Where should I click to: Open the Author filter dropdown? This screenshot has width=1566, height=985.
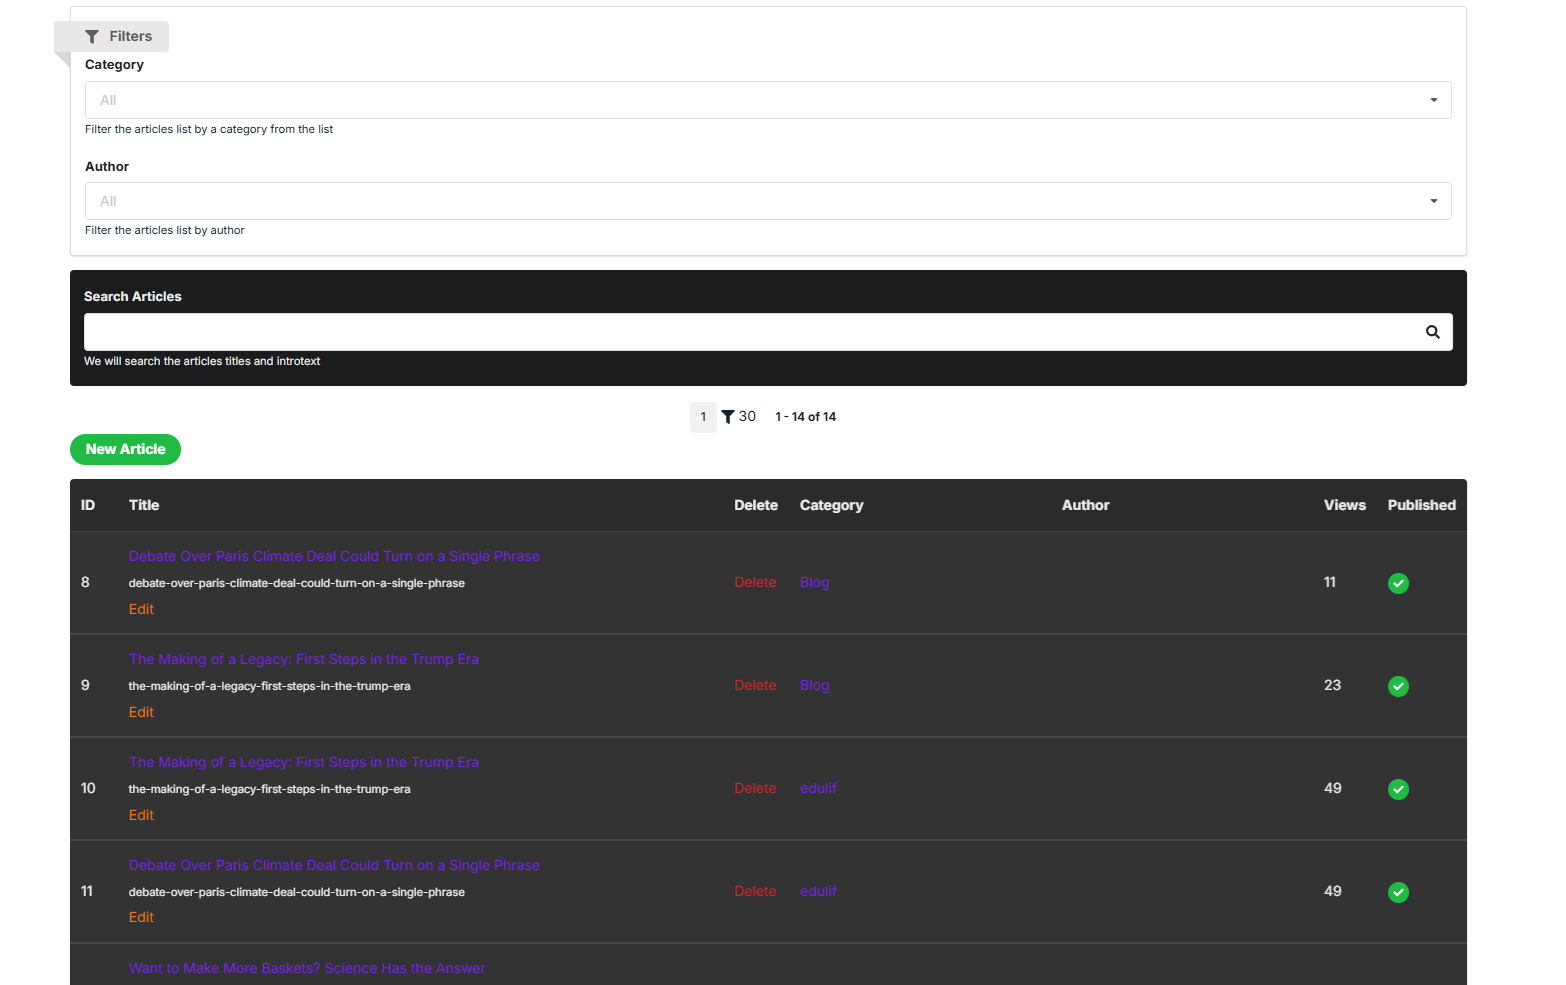[768, 201]
